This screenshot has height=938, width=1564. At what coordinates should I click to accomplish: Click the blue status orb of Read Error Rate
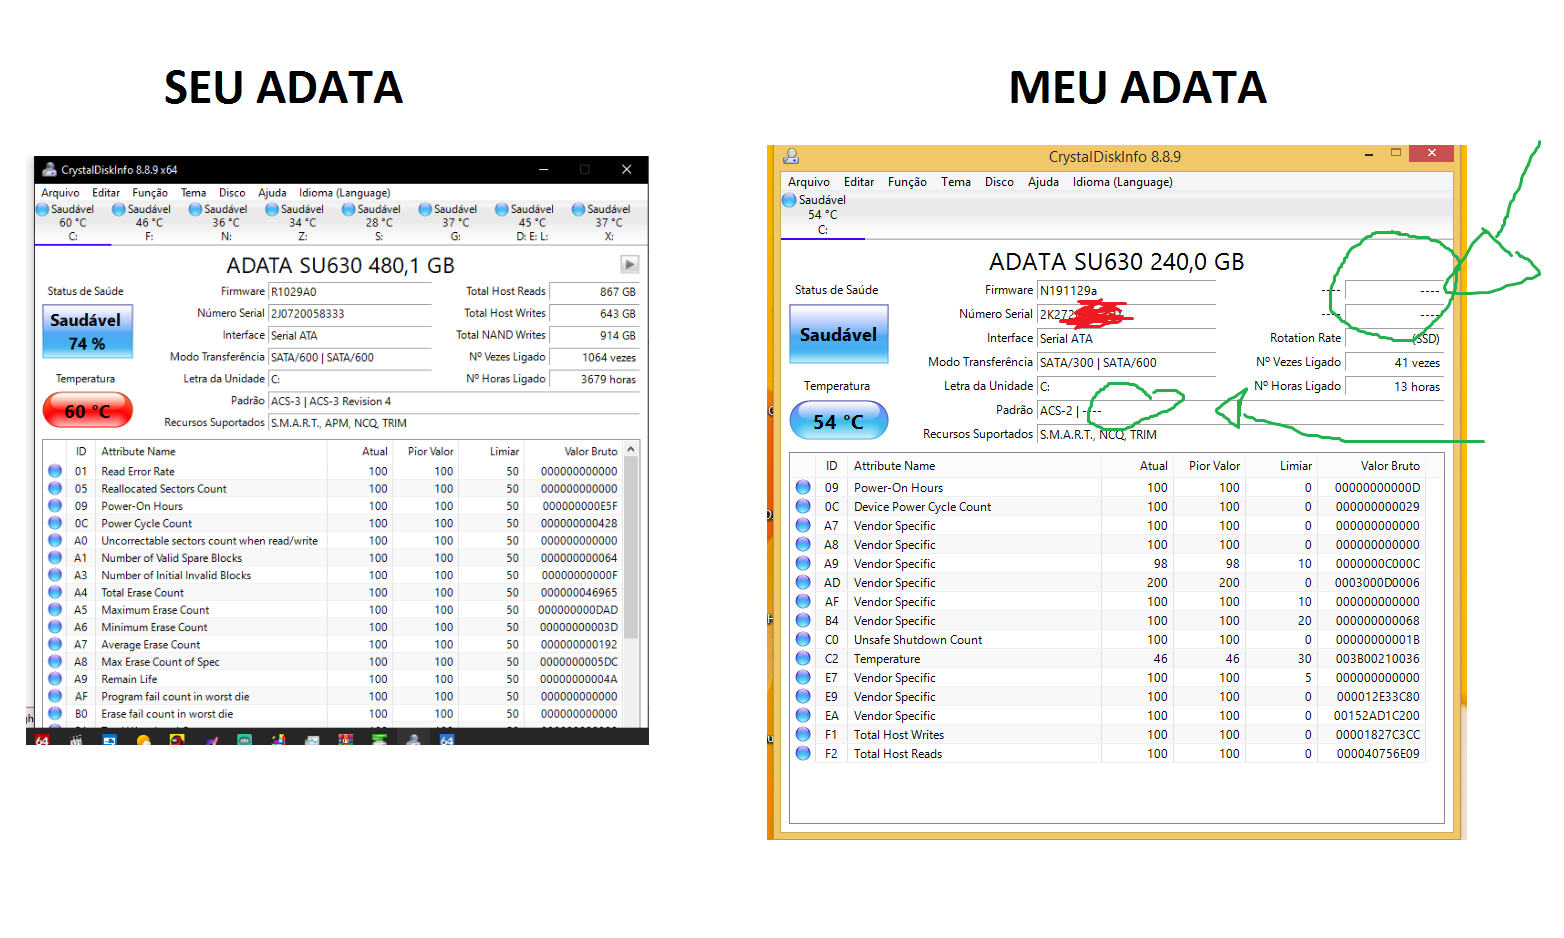click(x=55, y=471)
